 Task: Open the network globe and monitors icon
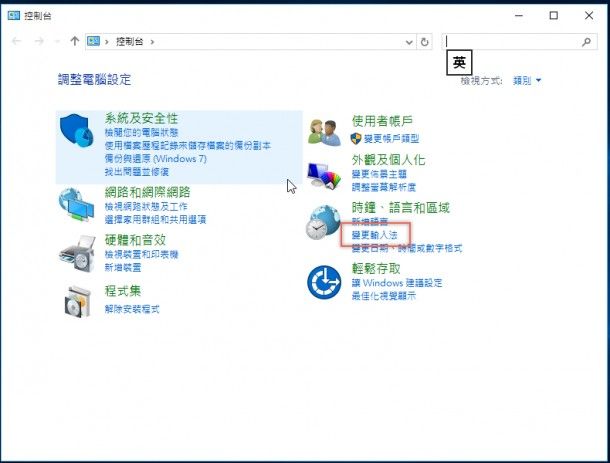[x=76, y=205]
